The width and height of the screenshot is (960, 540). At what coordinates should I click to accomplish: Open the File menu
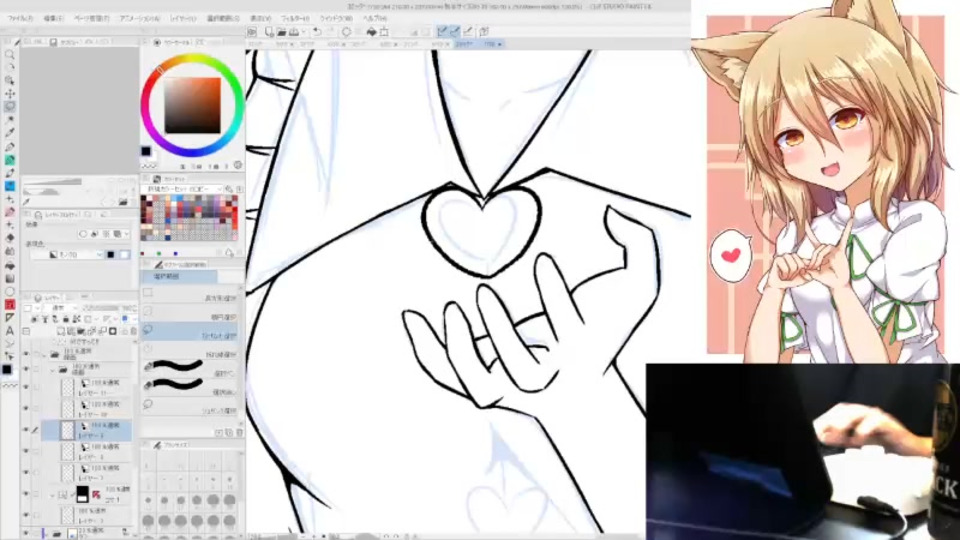tap(20, 18)
